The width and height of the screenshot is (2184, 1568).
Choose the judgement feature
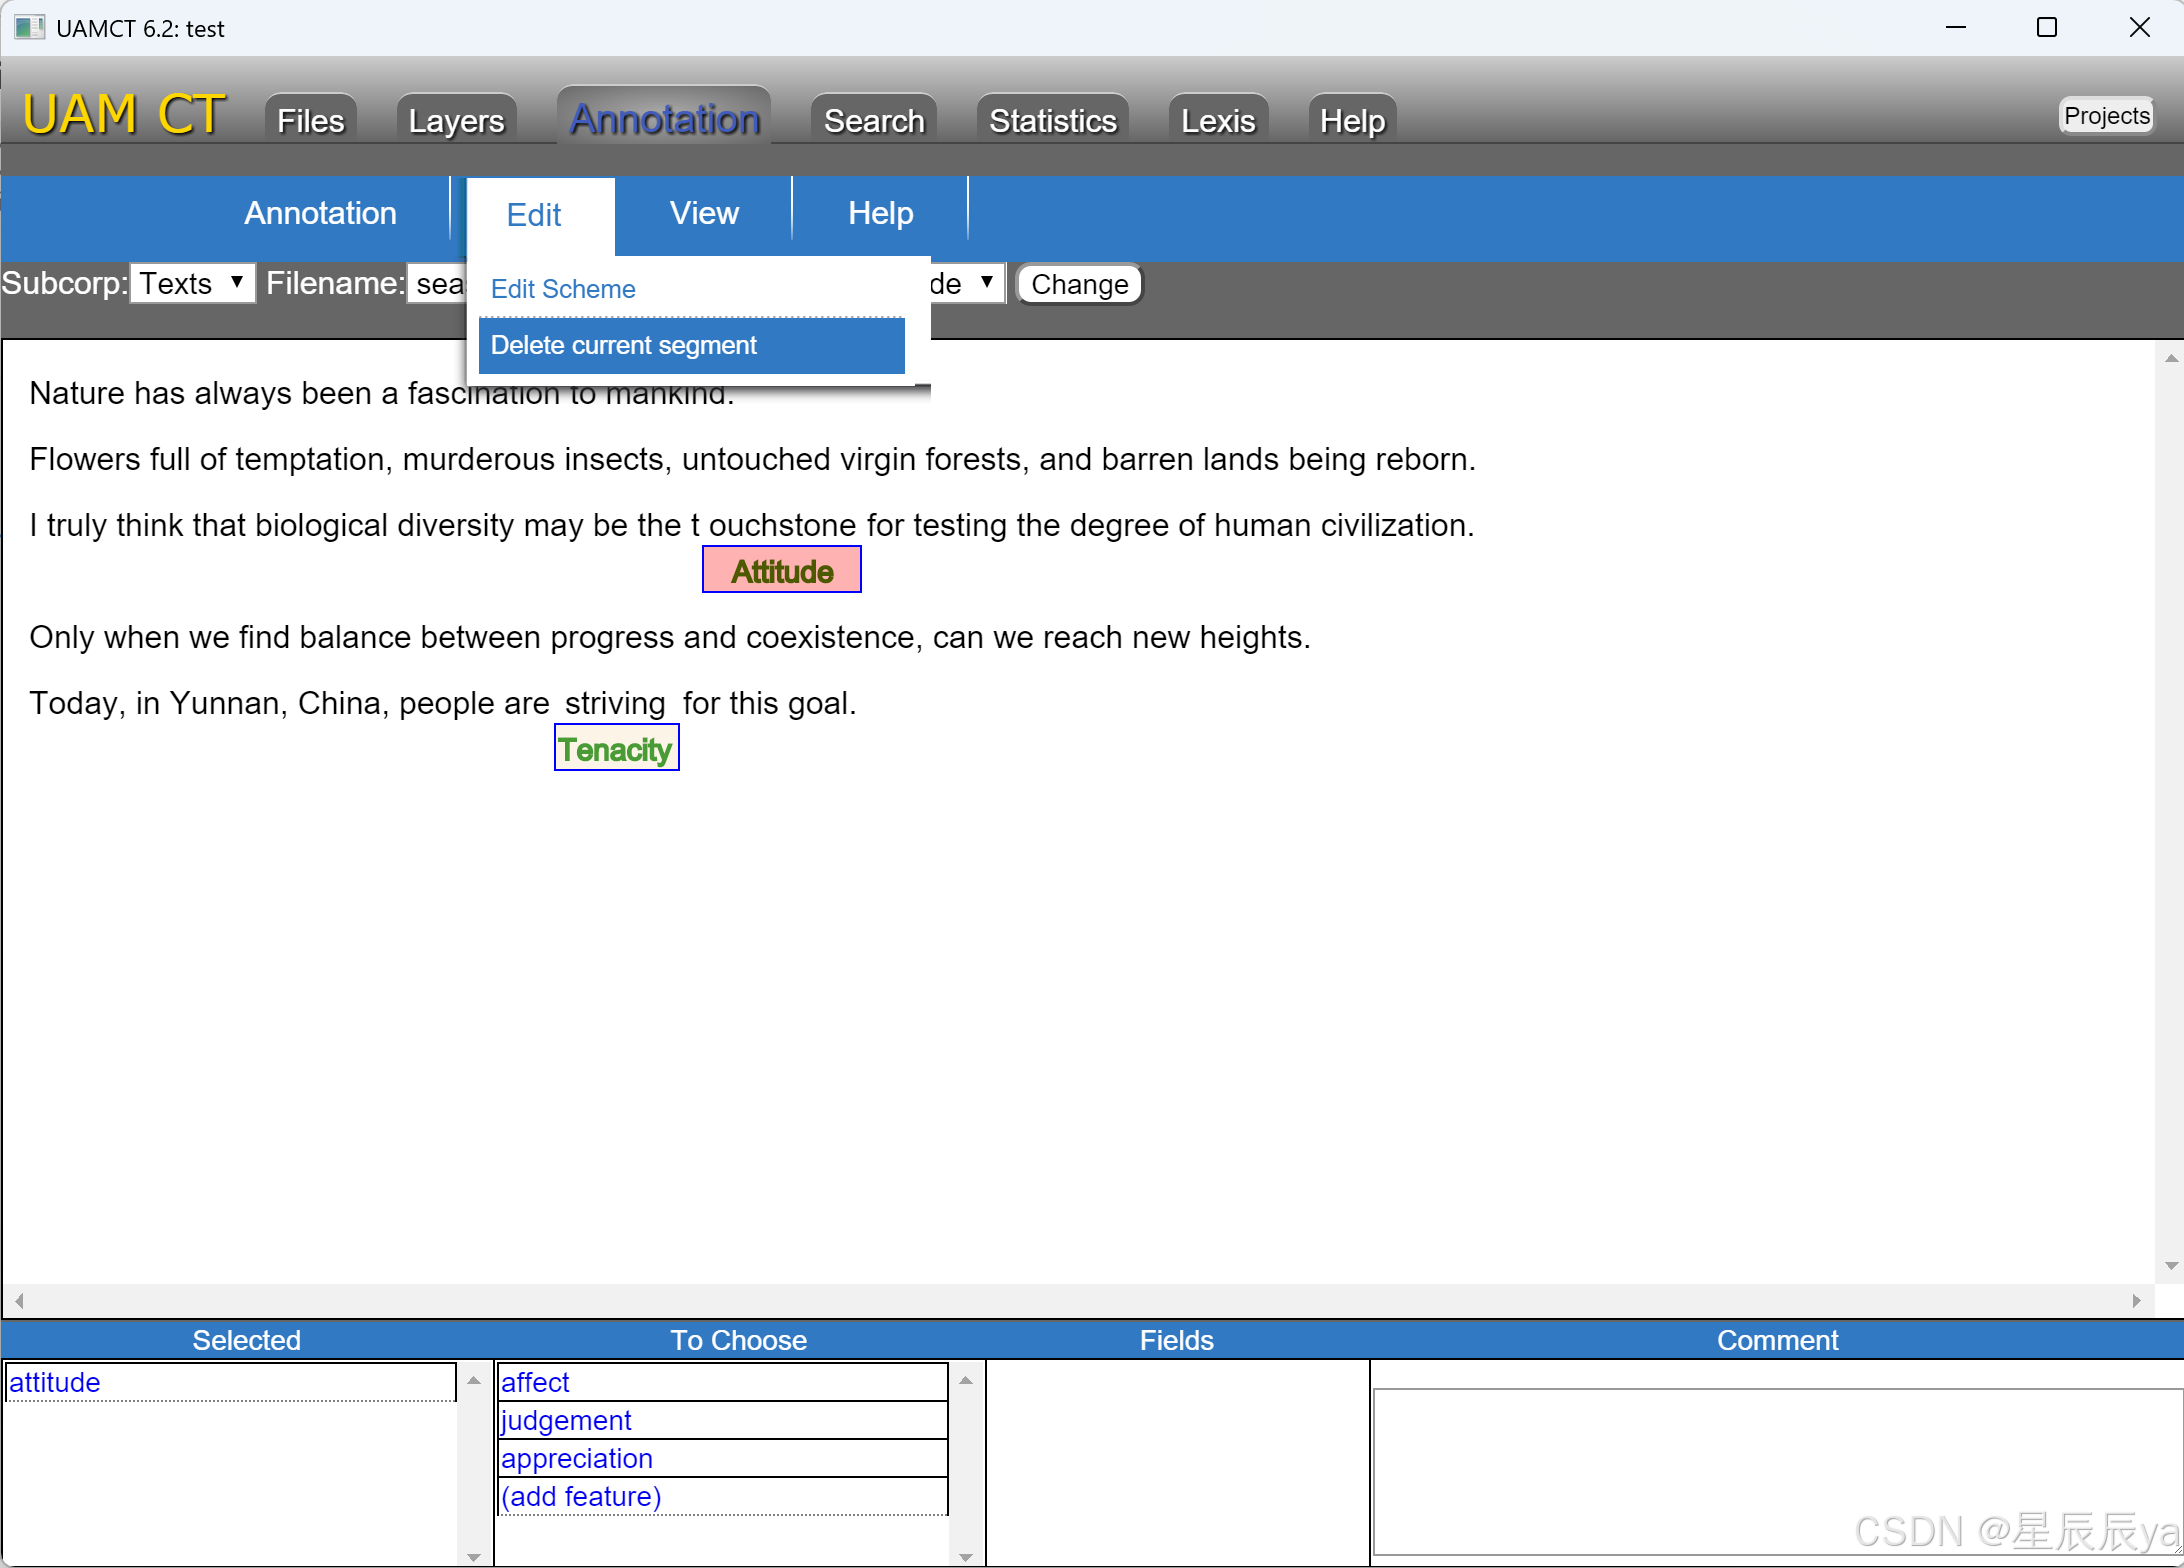click(566, 1420)
